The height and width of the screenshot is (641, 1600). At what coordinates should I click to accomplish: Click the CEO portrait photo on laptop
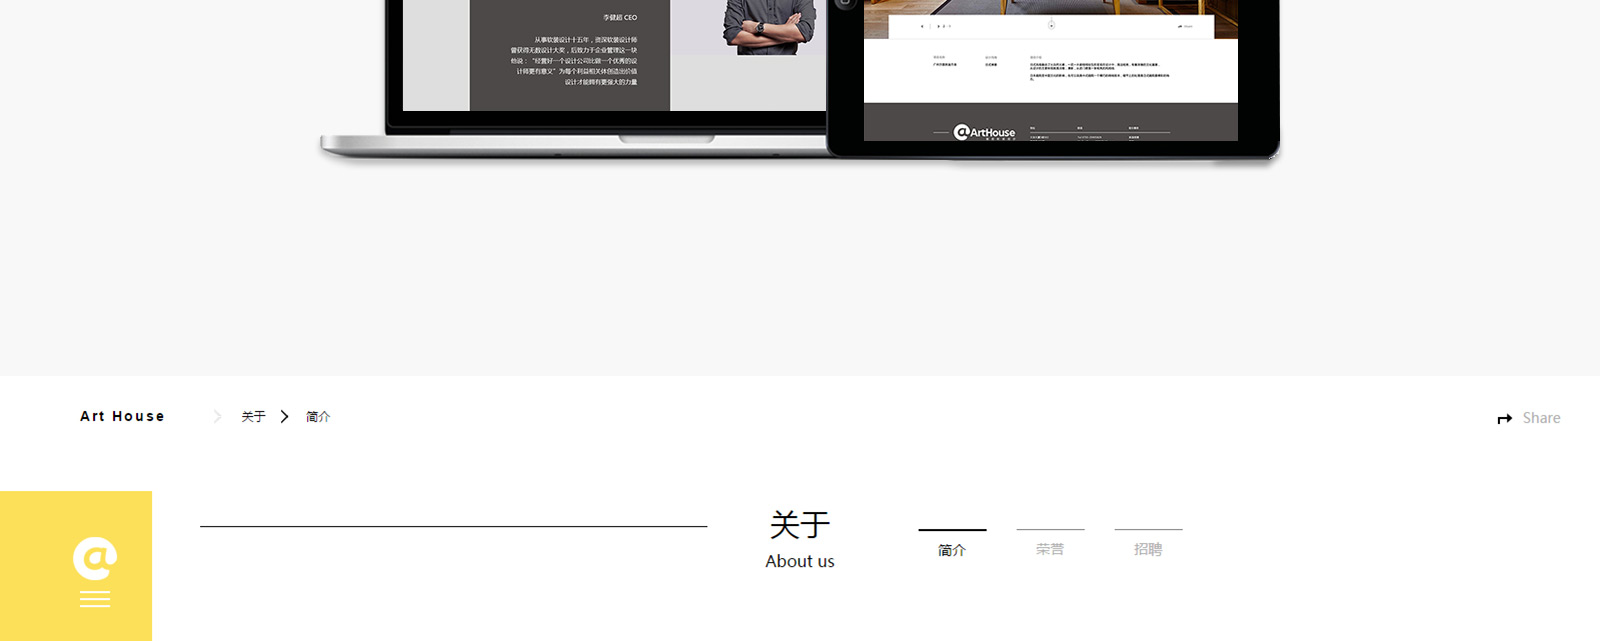(768, 27)
